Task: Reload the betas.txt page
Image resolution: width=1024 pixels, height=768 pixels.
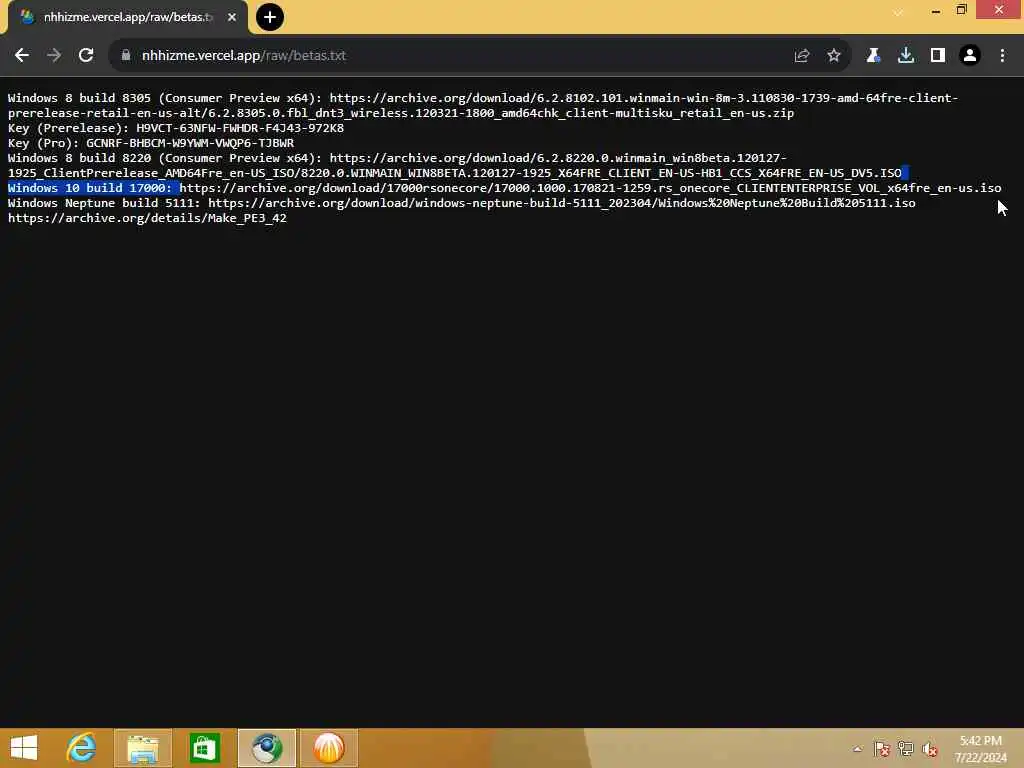Action: click(x=86, y=56)
